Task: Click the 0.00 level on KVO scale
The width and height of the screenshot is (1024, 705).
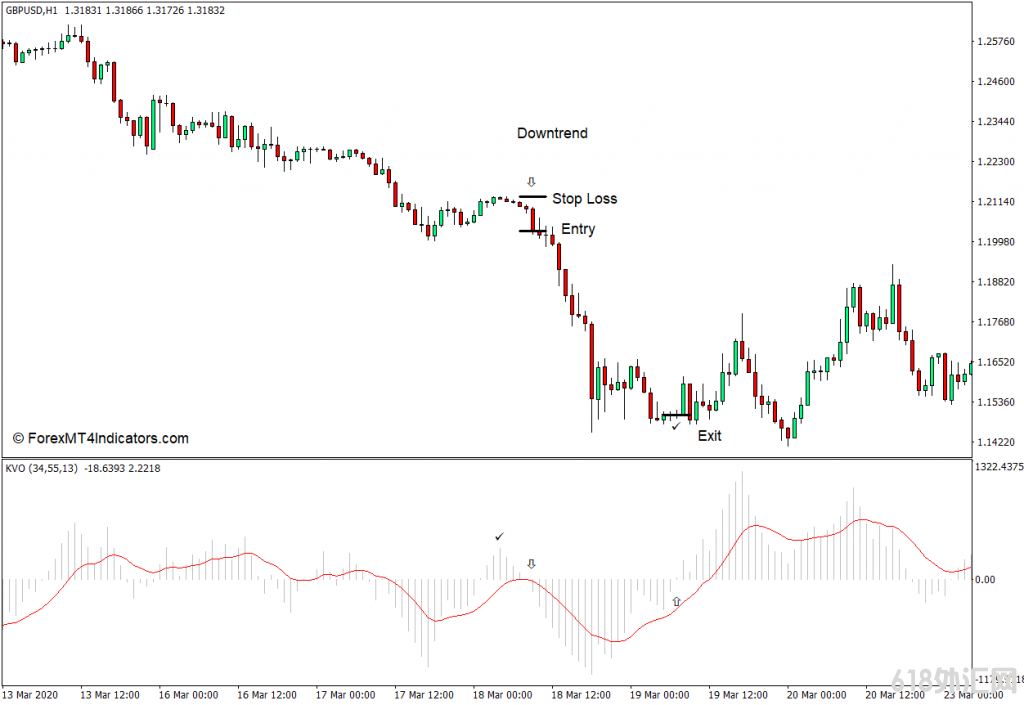Action: click(x=985, y=580)
